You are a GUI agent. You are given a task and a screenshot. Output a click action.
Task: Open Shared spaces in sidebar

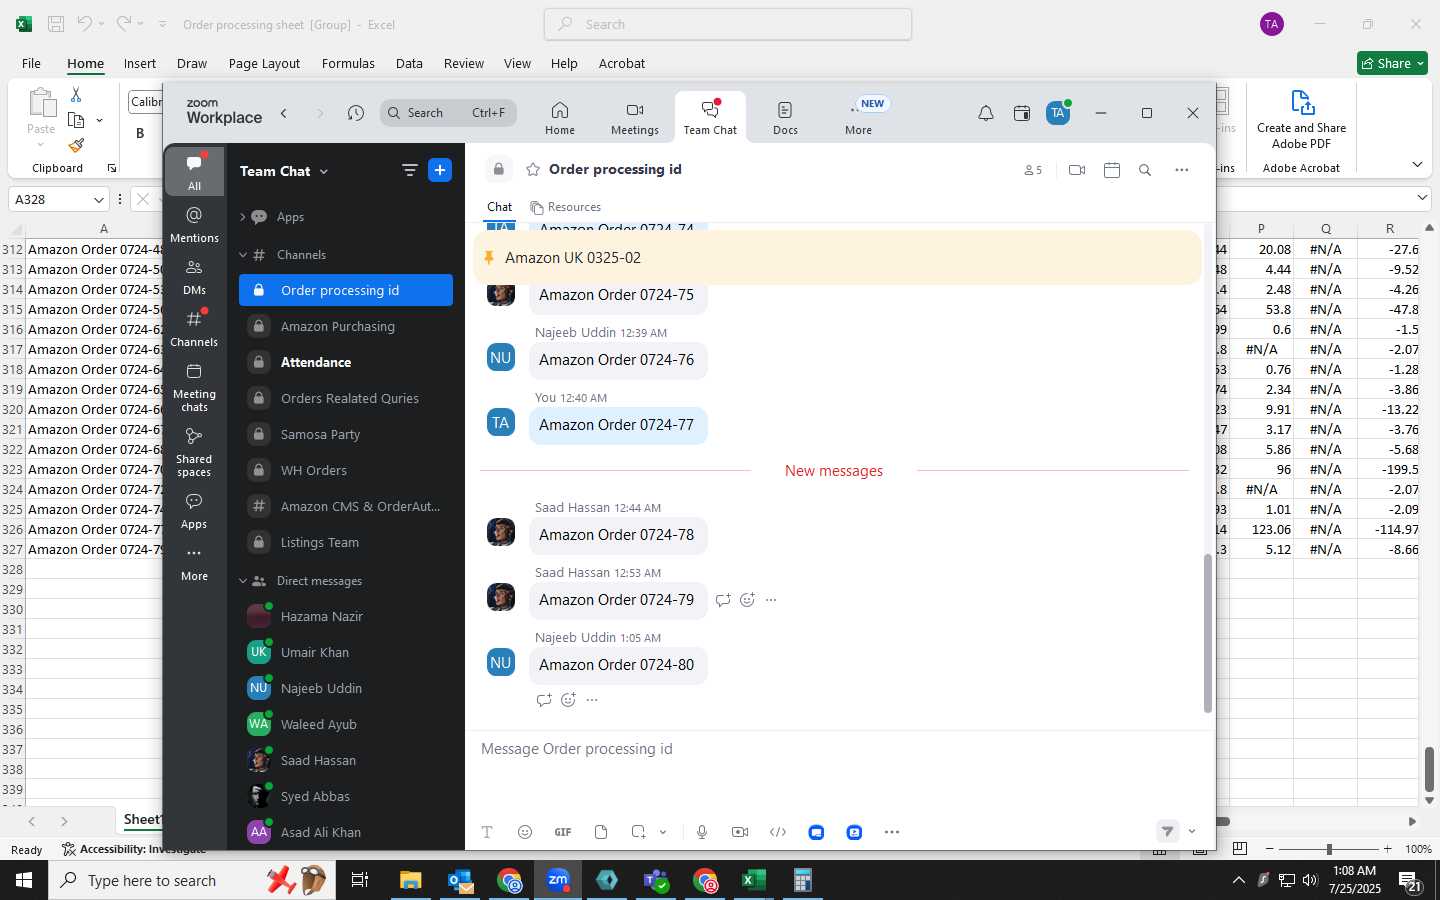pos(194,452)
